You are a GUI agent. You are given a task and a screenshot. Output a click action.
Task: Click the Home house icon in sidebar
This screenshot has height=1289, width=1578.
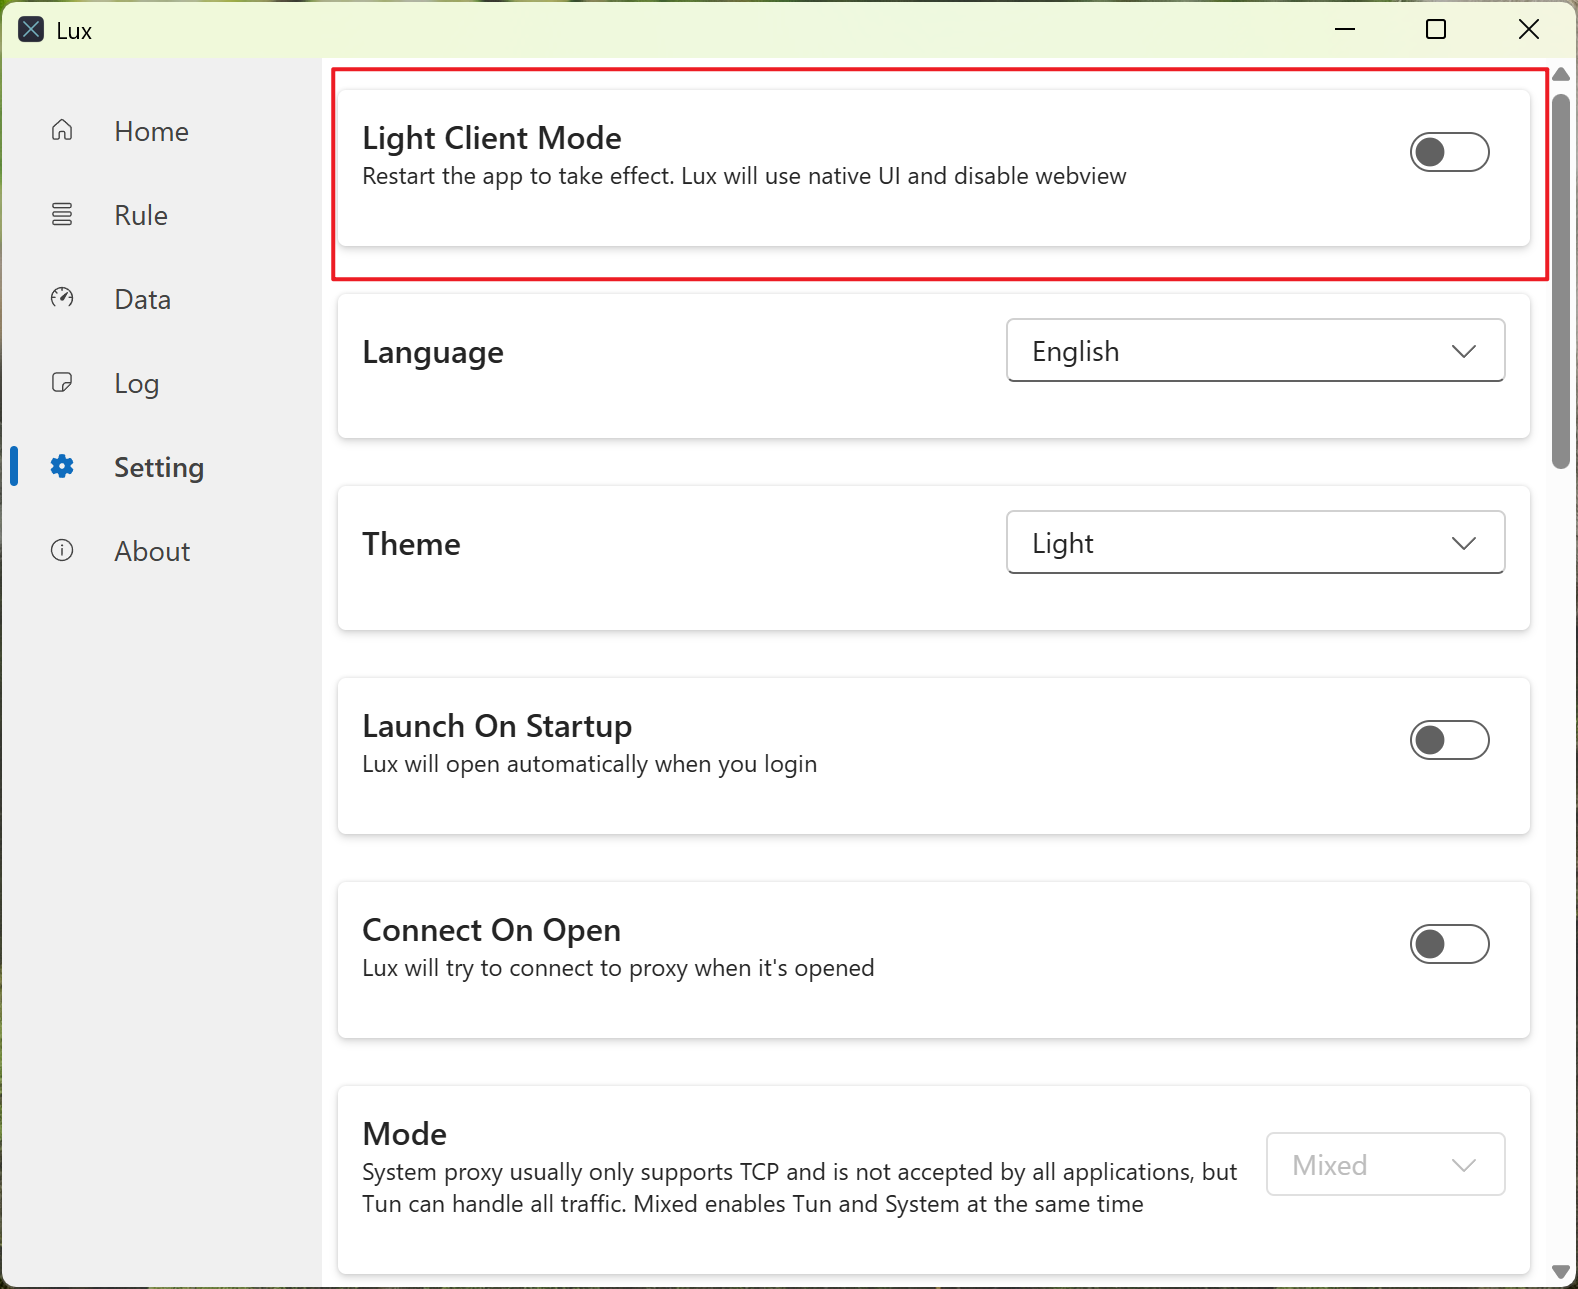pyautogui.click(x=62, y=131)
